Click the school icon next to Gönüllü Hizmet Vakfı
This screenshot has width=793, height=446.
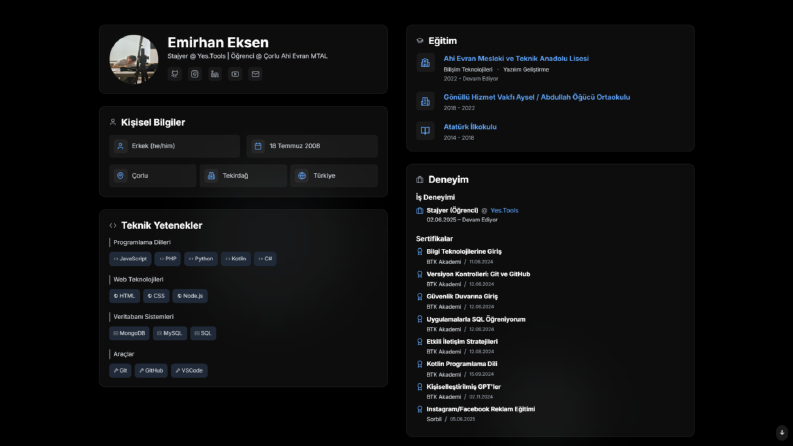425,101
